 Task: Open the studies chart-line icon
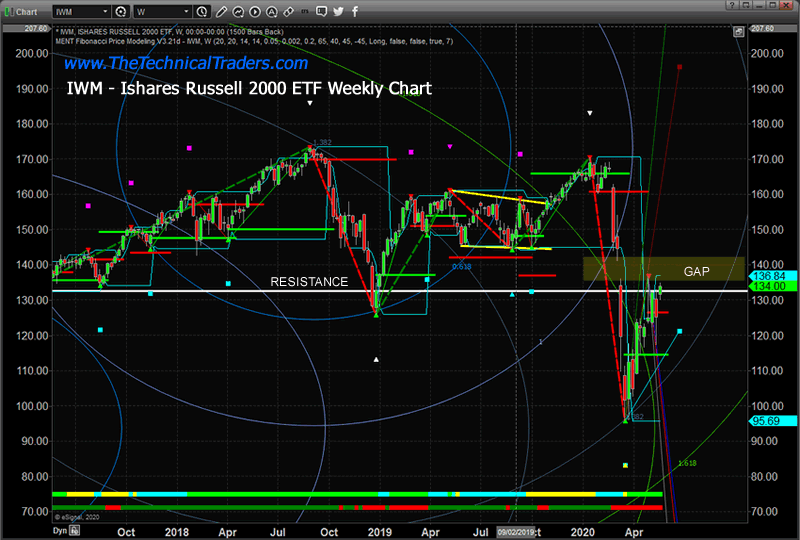click(238, 11)
